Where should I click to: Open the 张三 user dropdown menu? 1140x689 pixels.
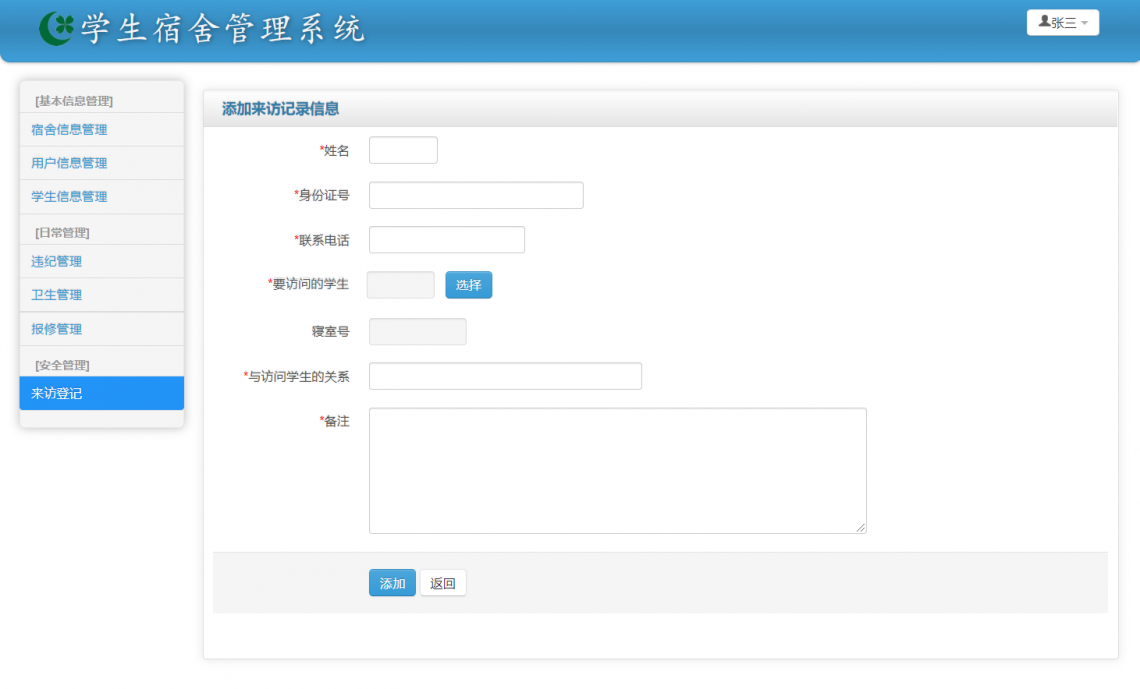click(x=1062, y=23)
